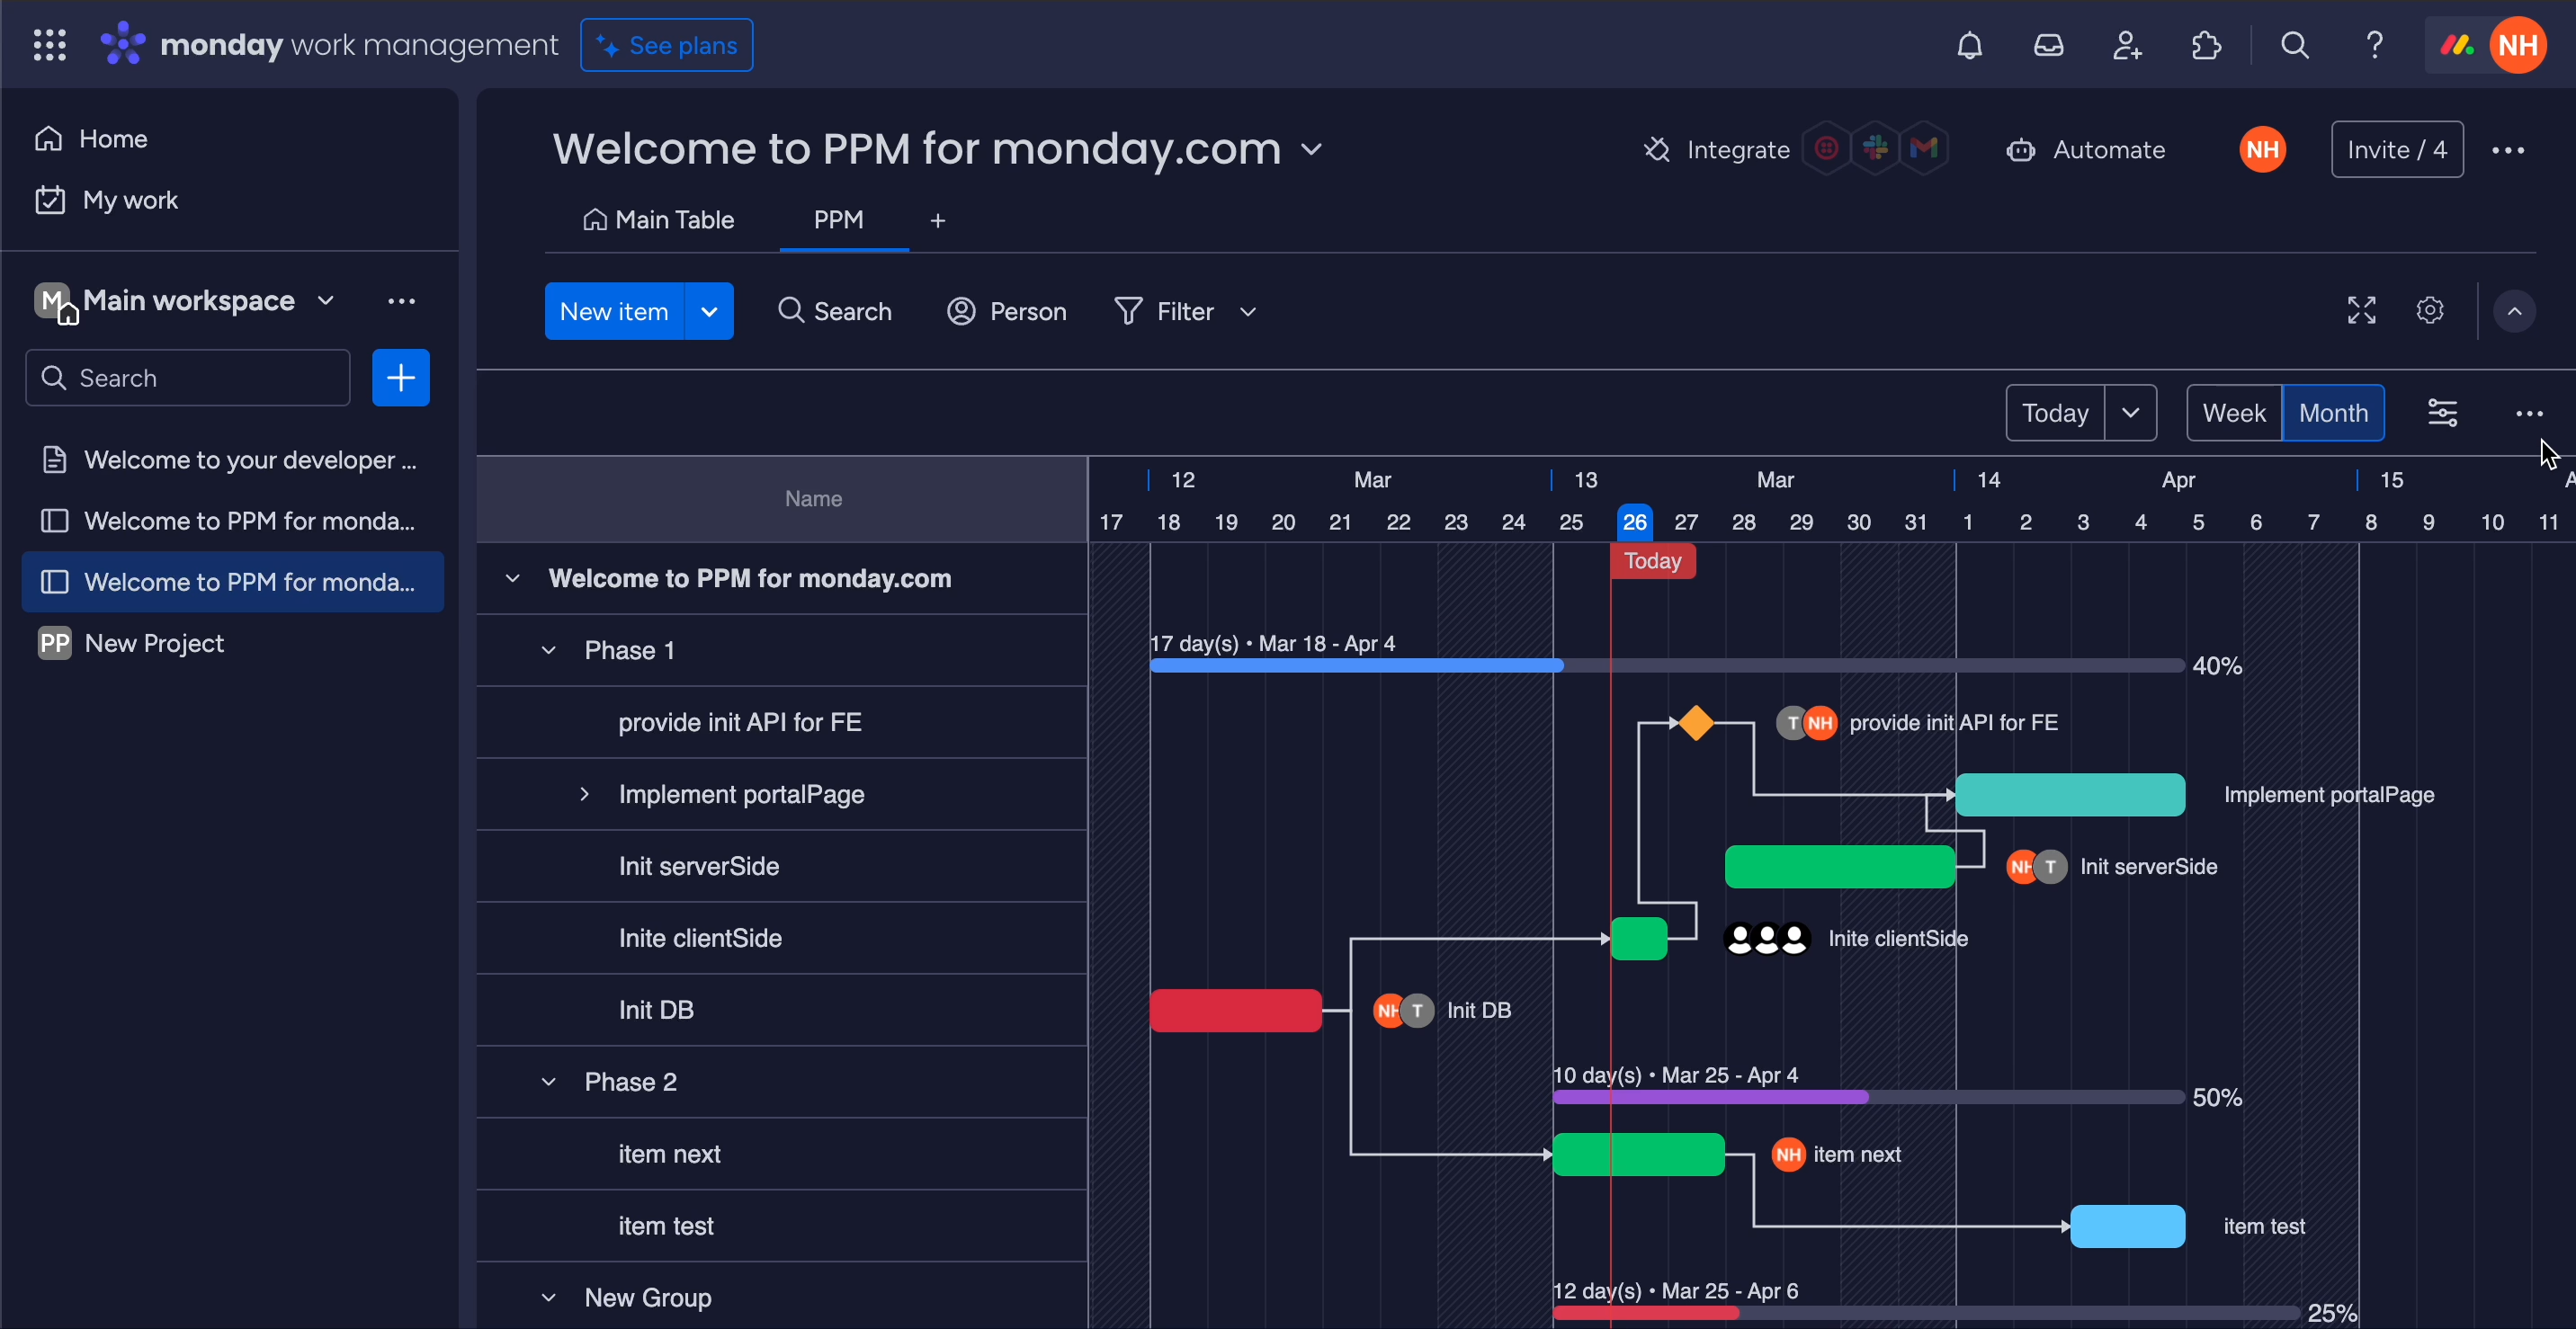Click the sidebar workspace search field

pos(188,378)
